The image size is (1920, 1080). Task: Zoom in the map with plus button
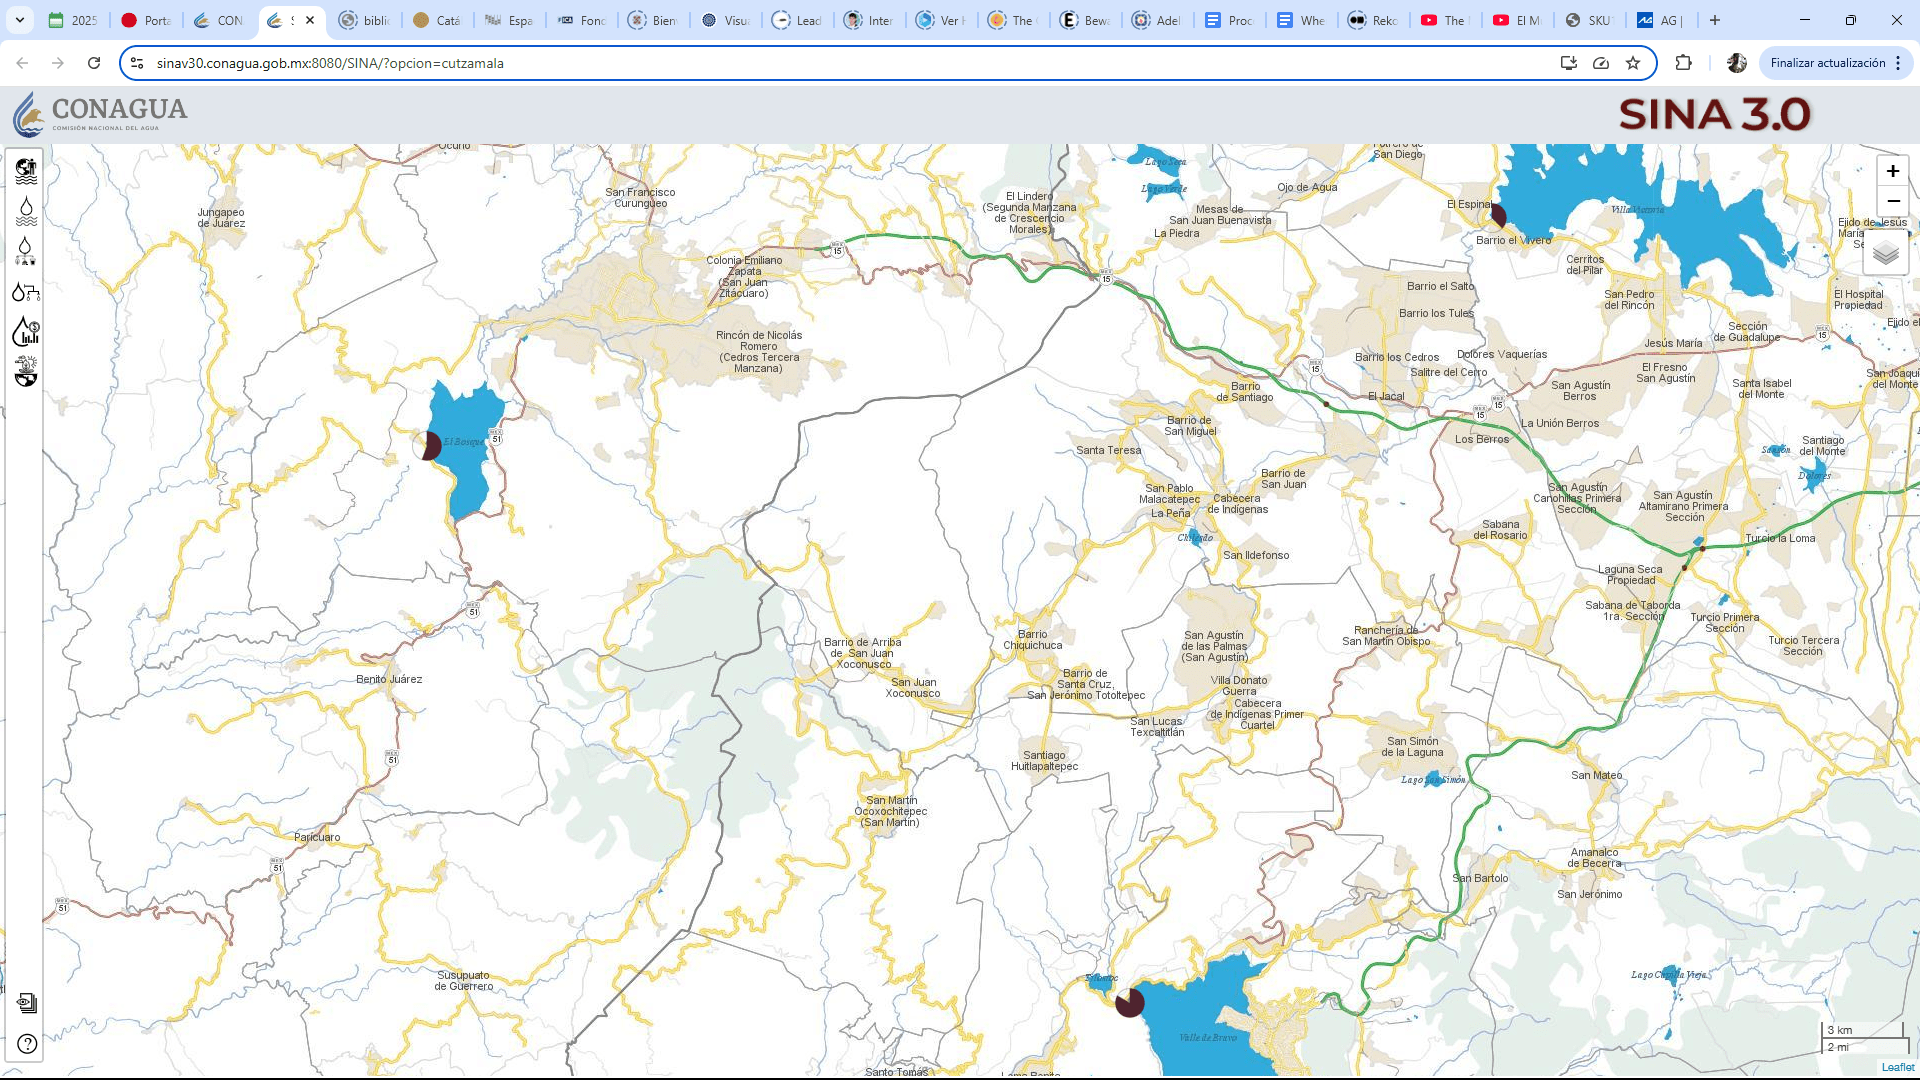1892,171
